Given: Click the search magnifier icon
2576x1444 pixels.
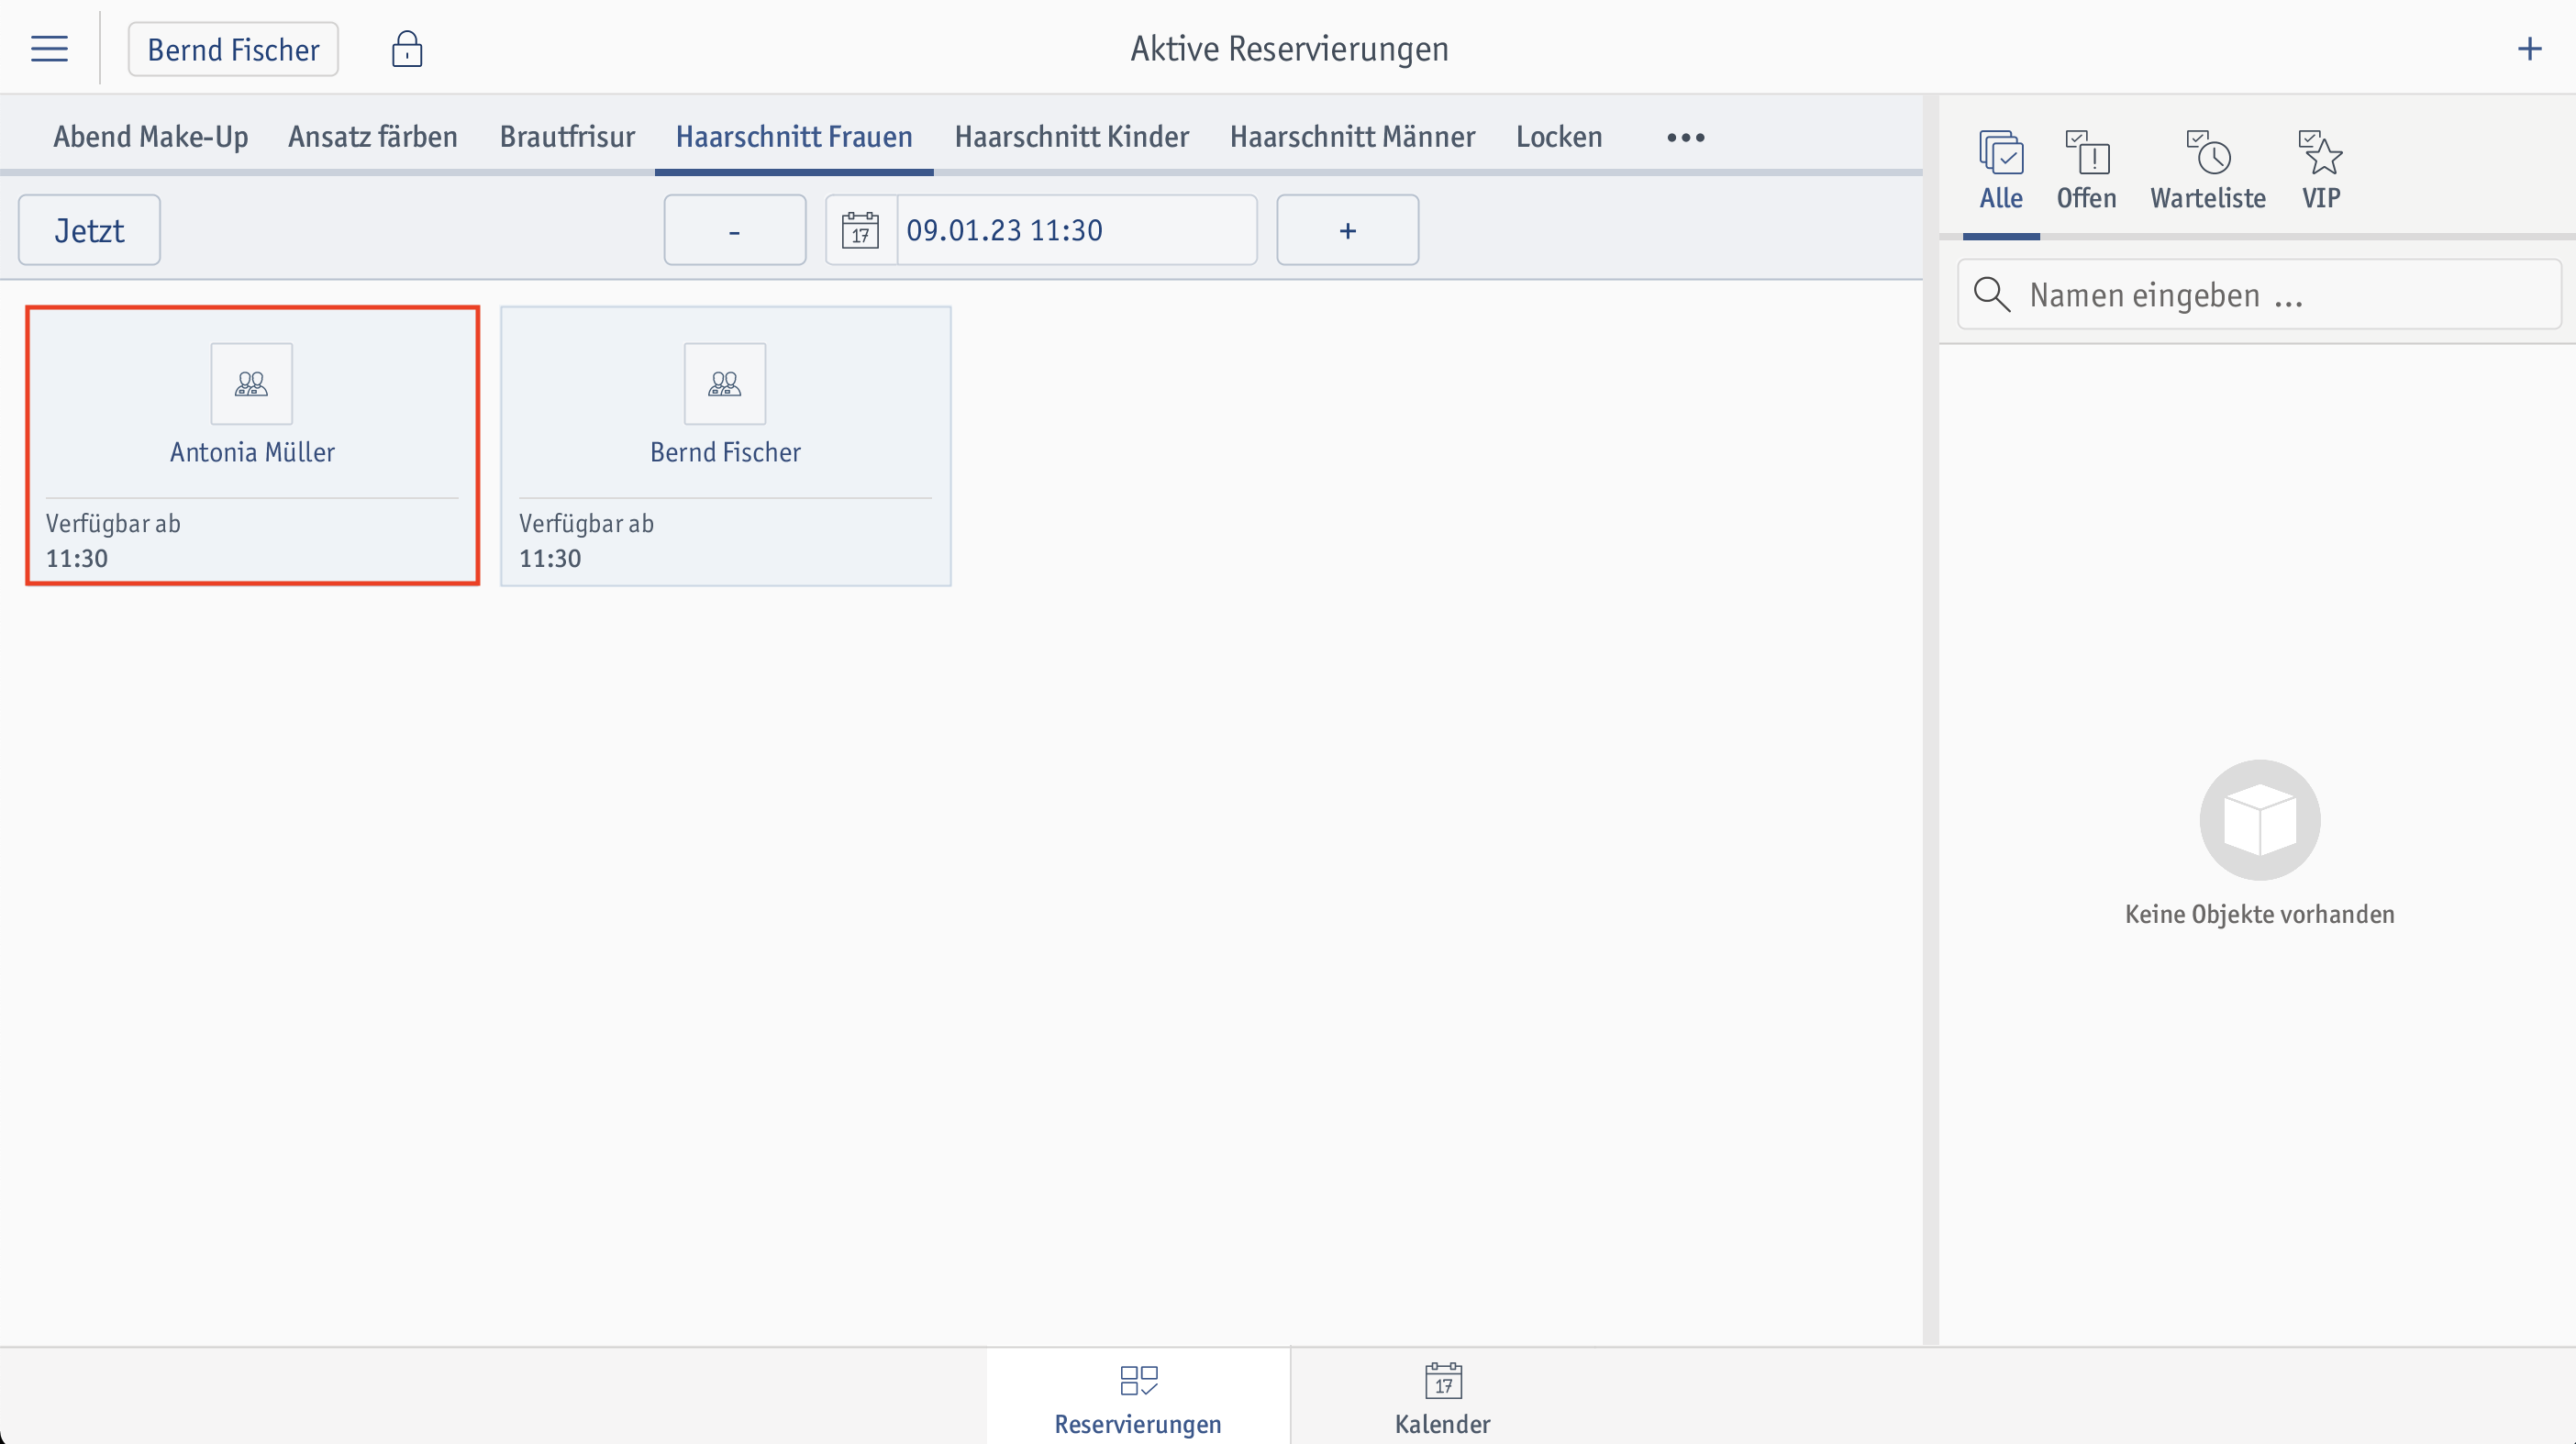Looking at the screenshot, I should 1992,295.
